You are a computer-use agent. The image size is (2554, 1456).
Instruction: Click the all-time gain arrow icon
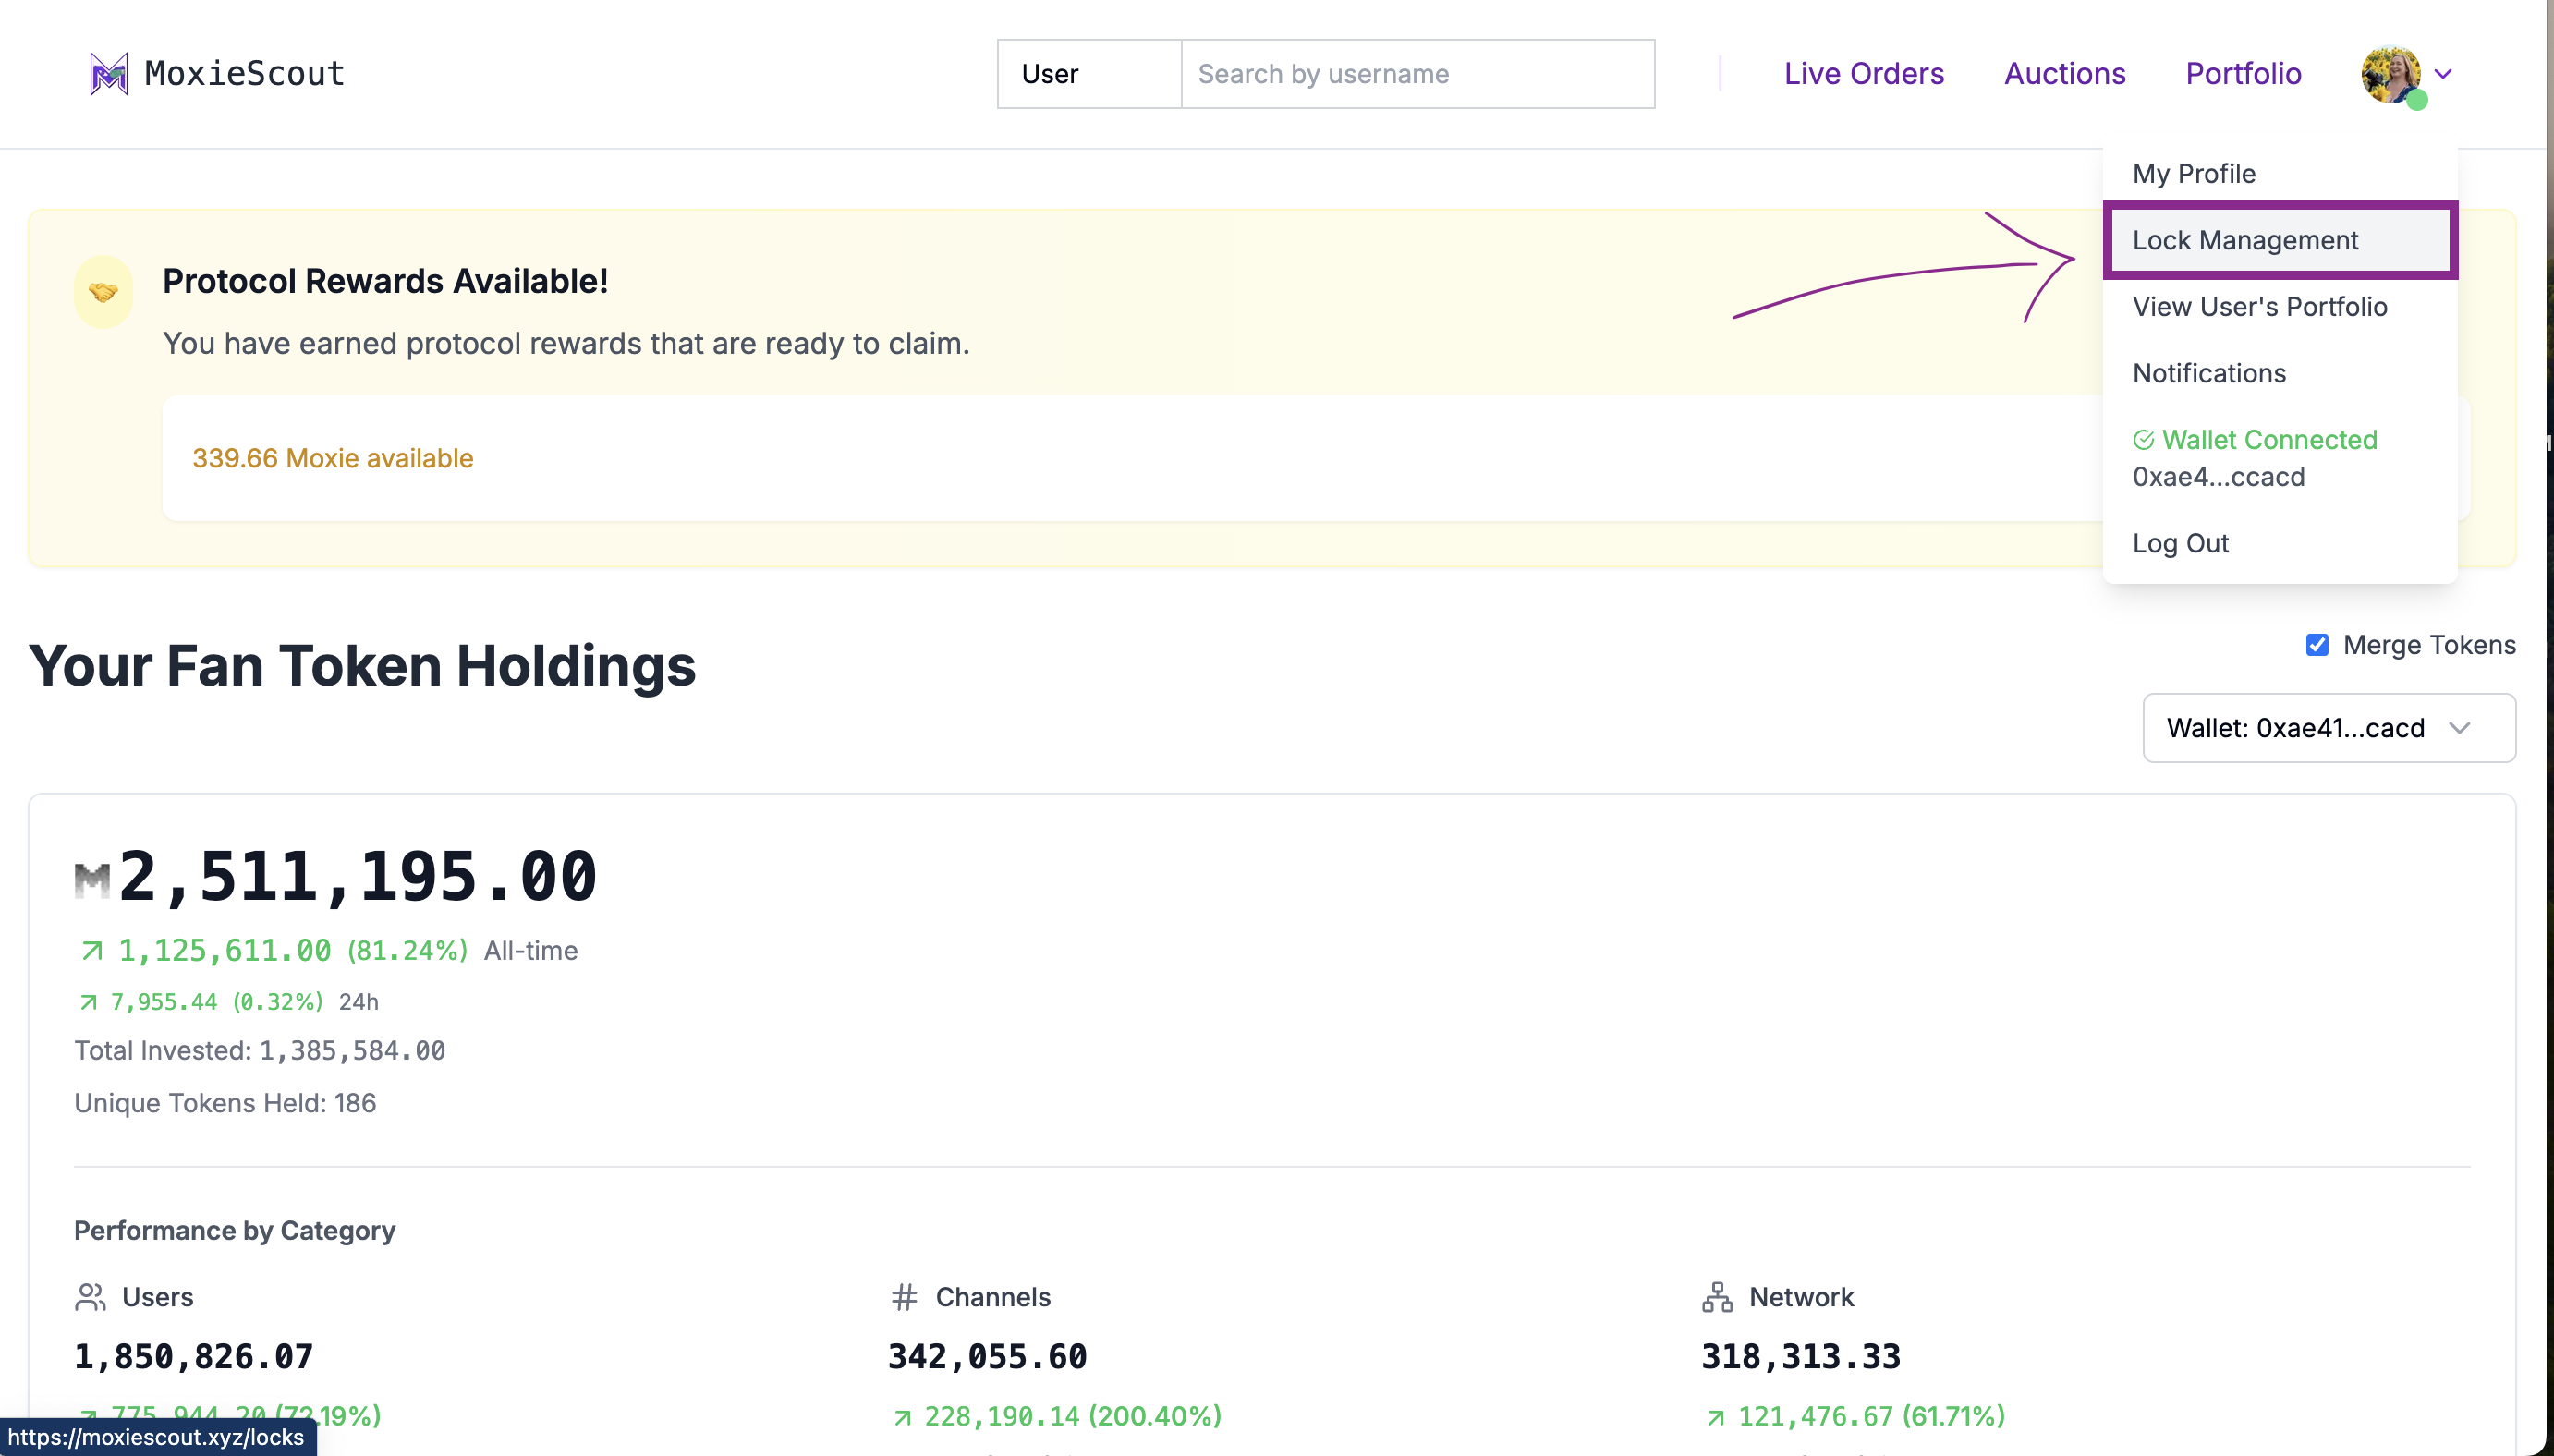point(91,950)
